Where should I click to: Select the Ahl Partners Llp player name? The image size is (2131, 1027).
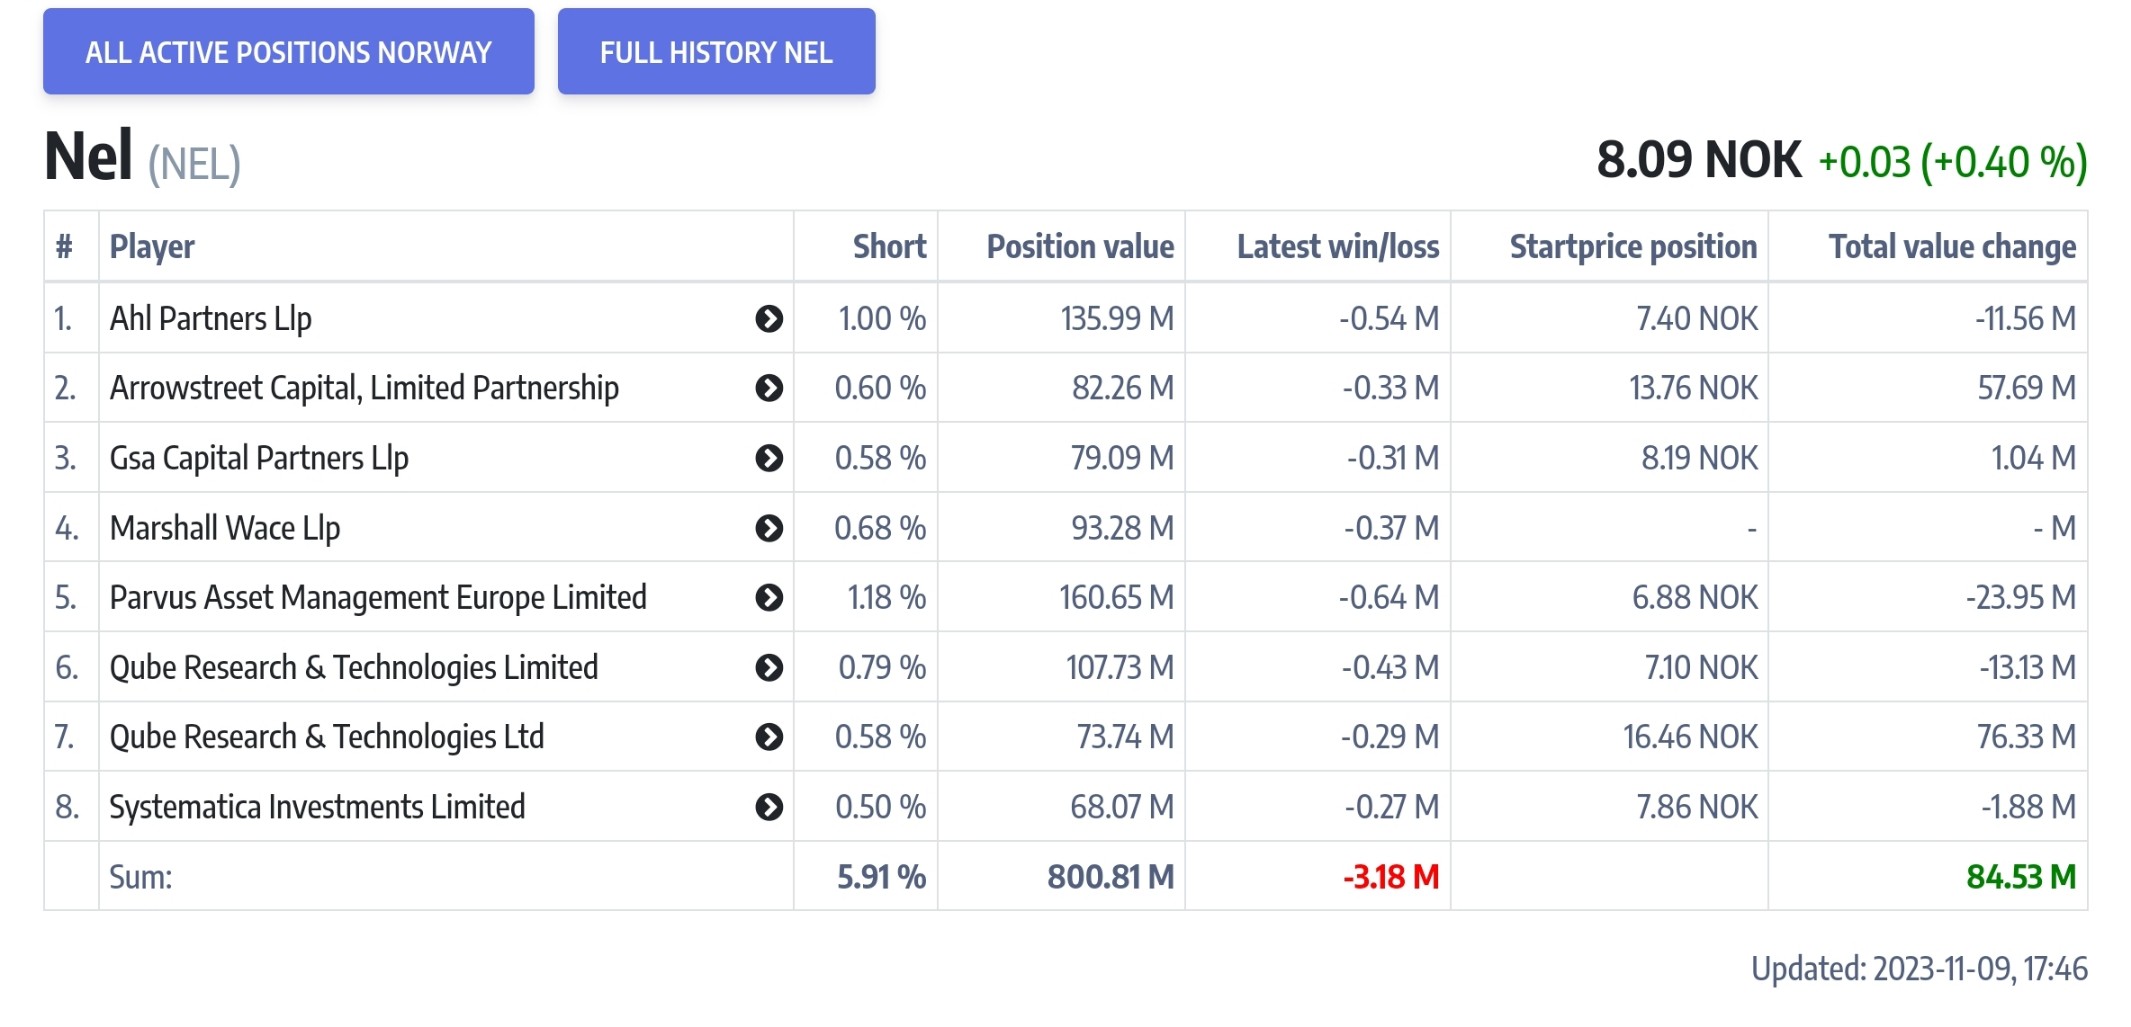click(x=211, y=319)
